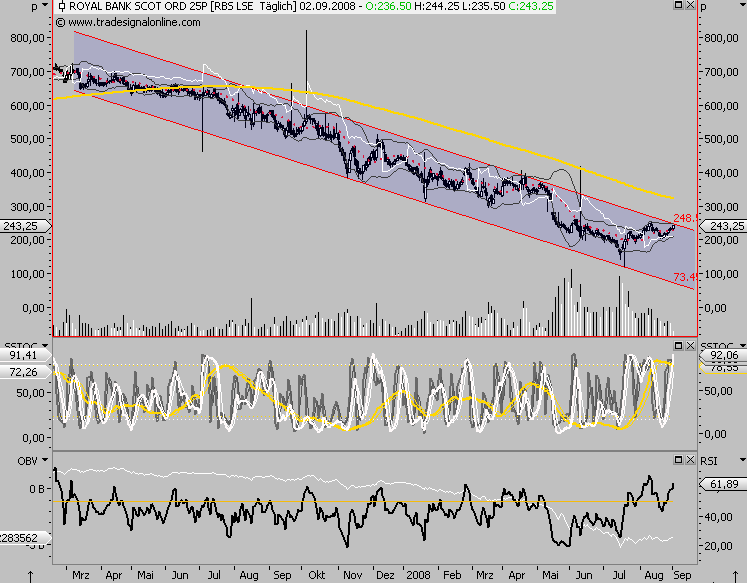The image size is (747, 583).
Task: Close the SSTOC indicator pane
Action: point(690,346)
